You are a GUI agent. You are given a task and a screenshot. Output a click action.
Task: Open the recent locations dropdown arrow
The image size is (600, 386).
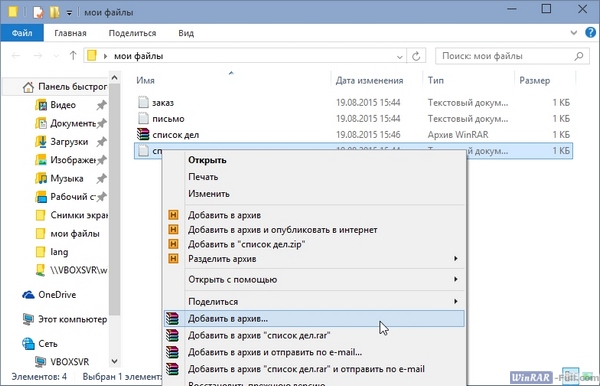tap(56, 56)
